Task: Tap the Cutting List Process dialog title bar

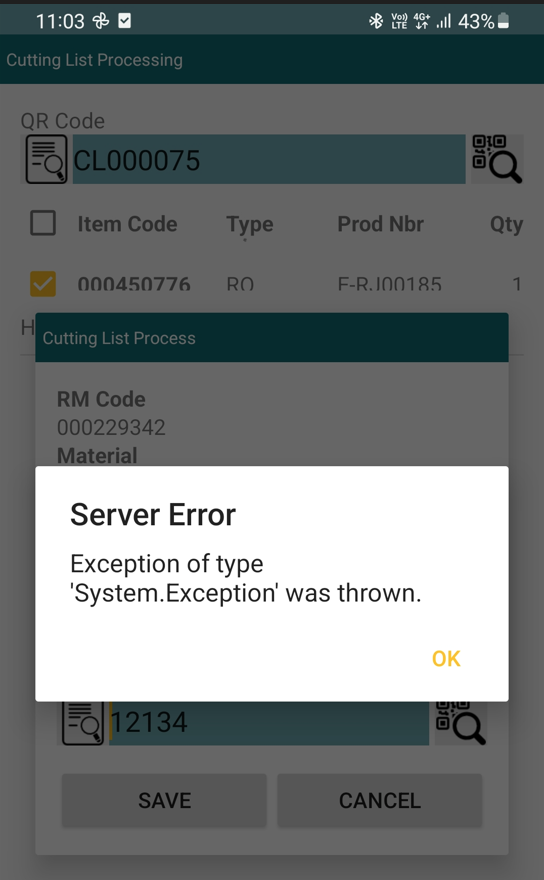Action: point(272,338)
